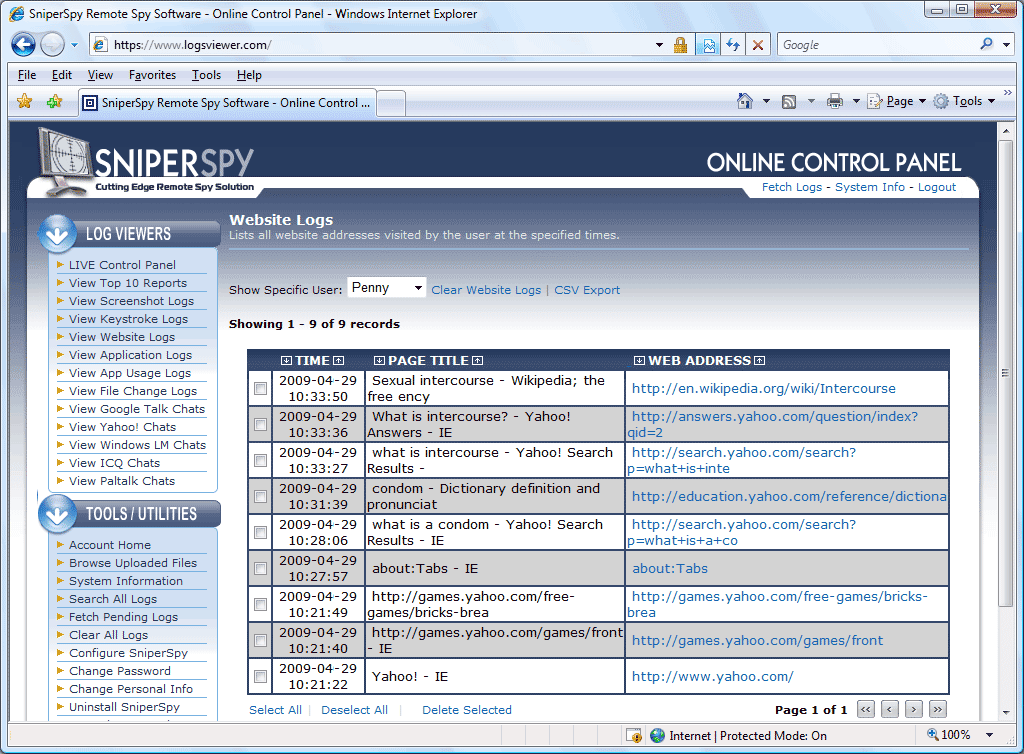Check the box for Wikipedia intercourse row
Viewport: 1024px width, 754px height.
coord(261,389)
